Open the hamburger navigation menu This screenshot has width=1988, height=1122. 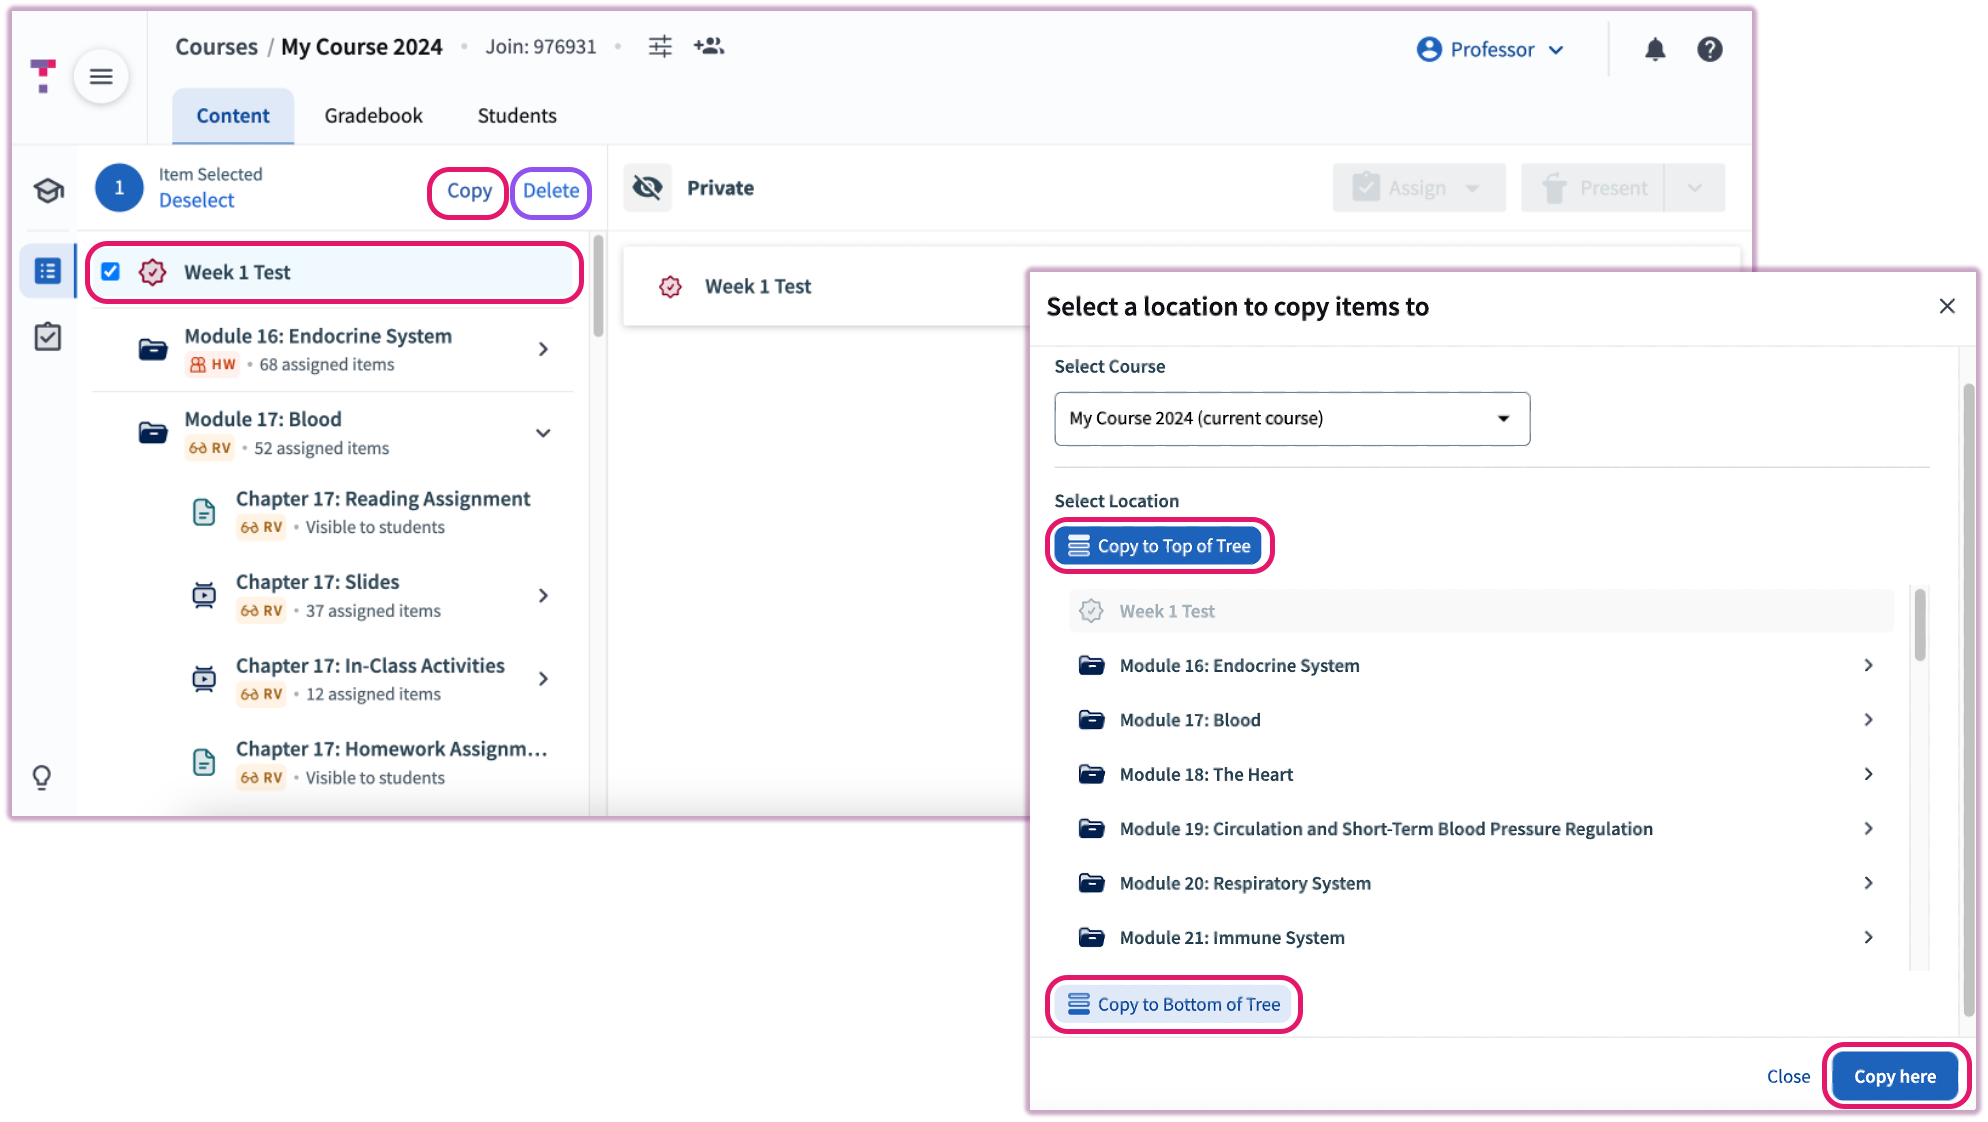click(101, 76)
